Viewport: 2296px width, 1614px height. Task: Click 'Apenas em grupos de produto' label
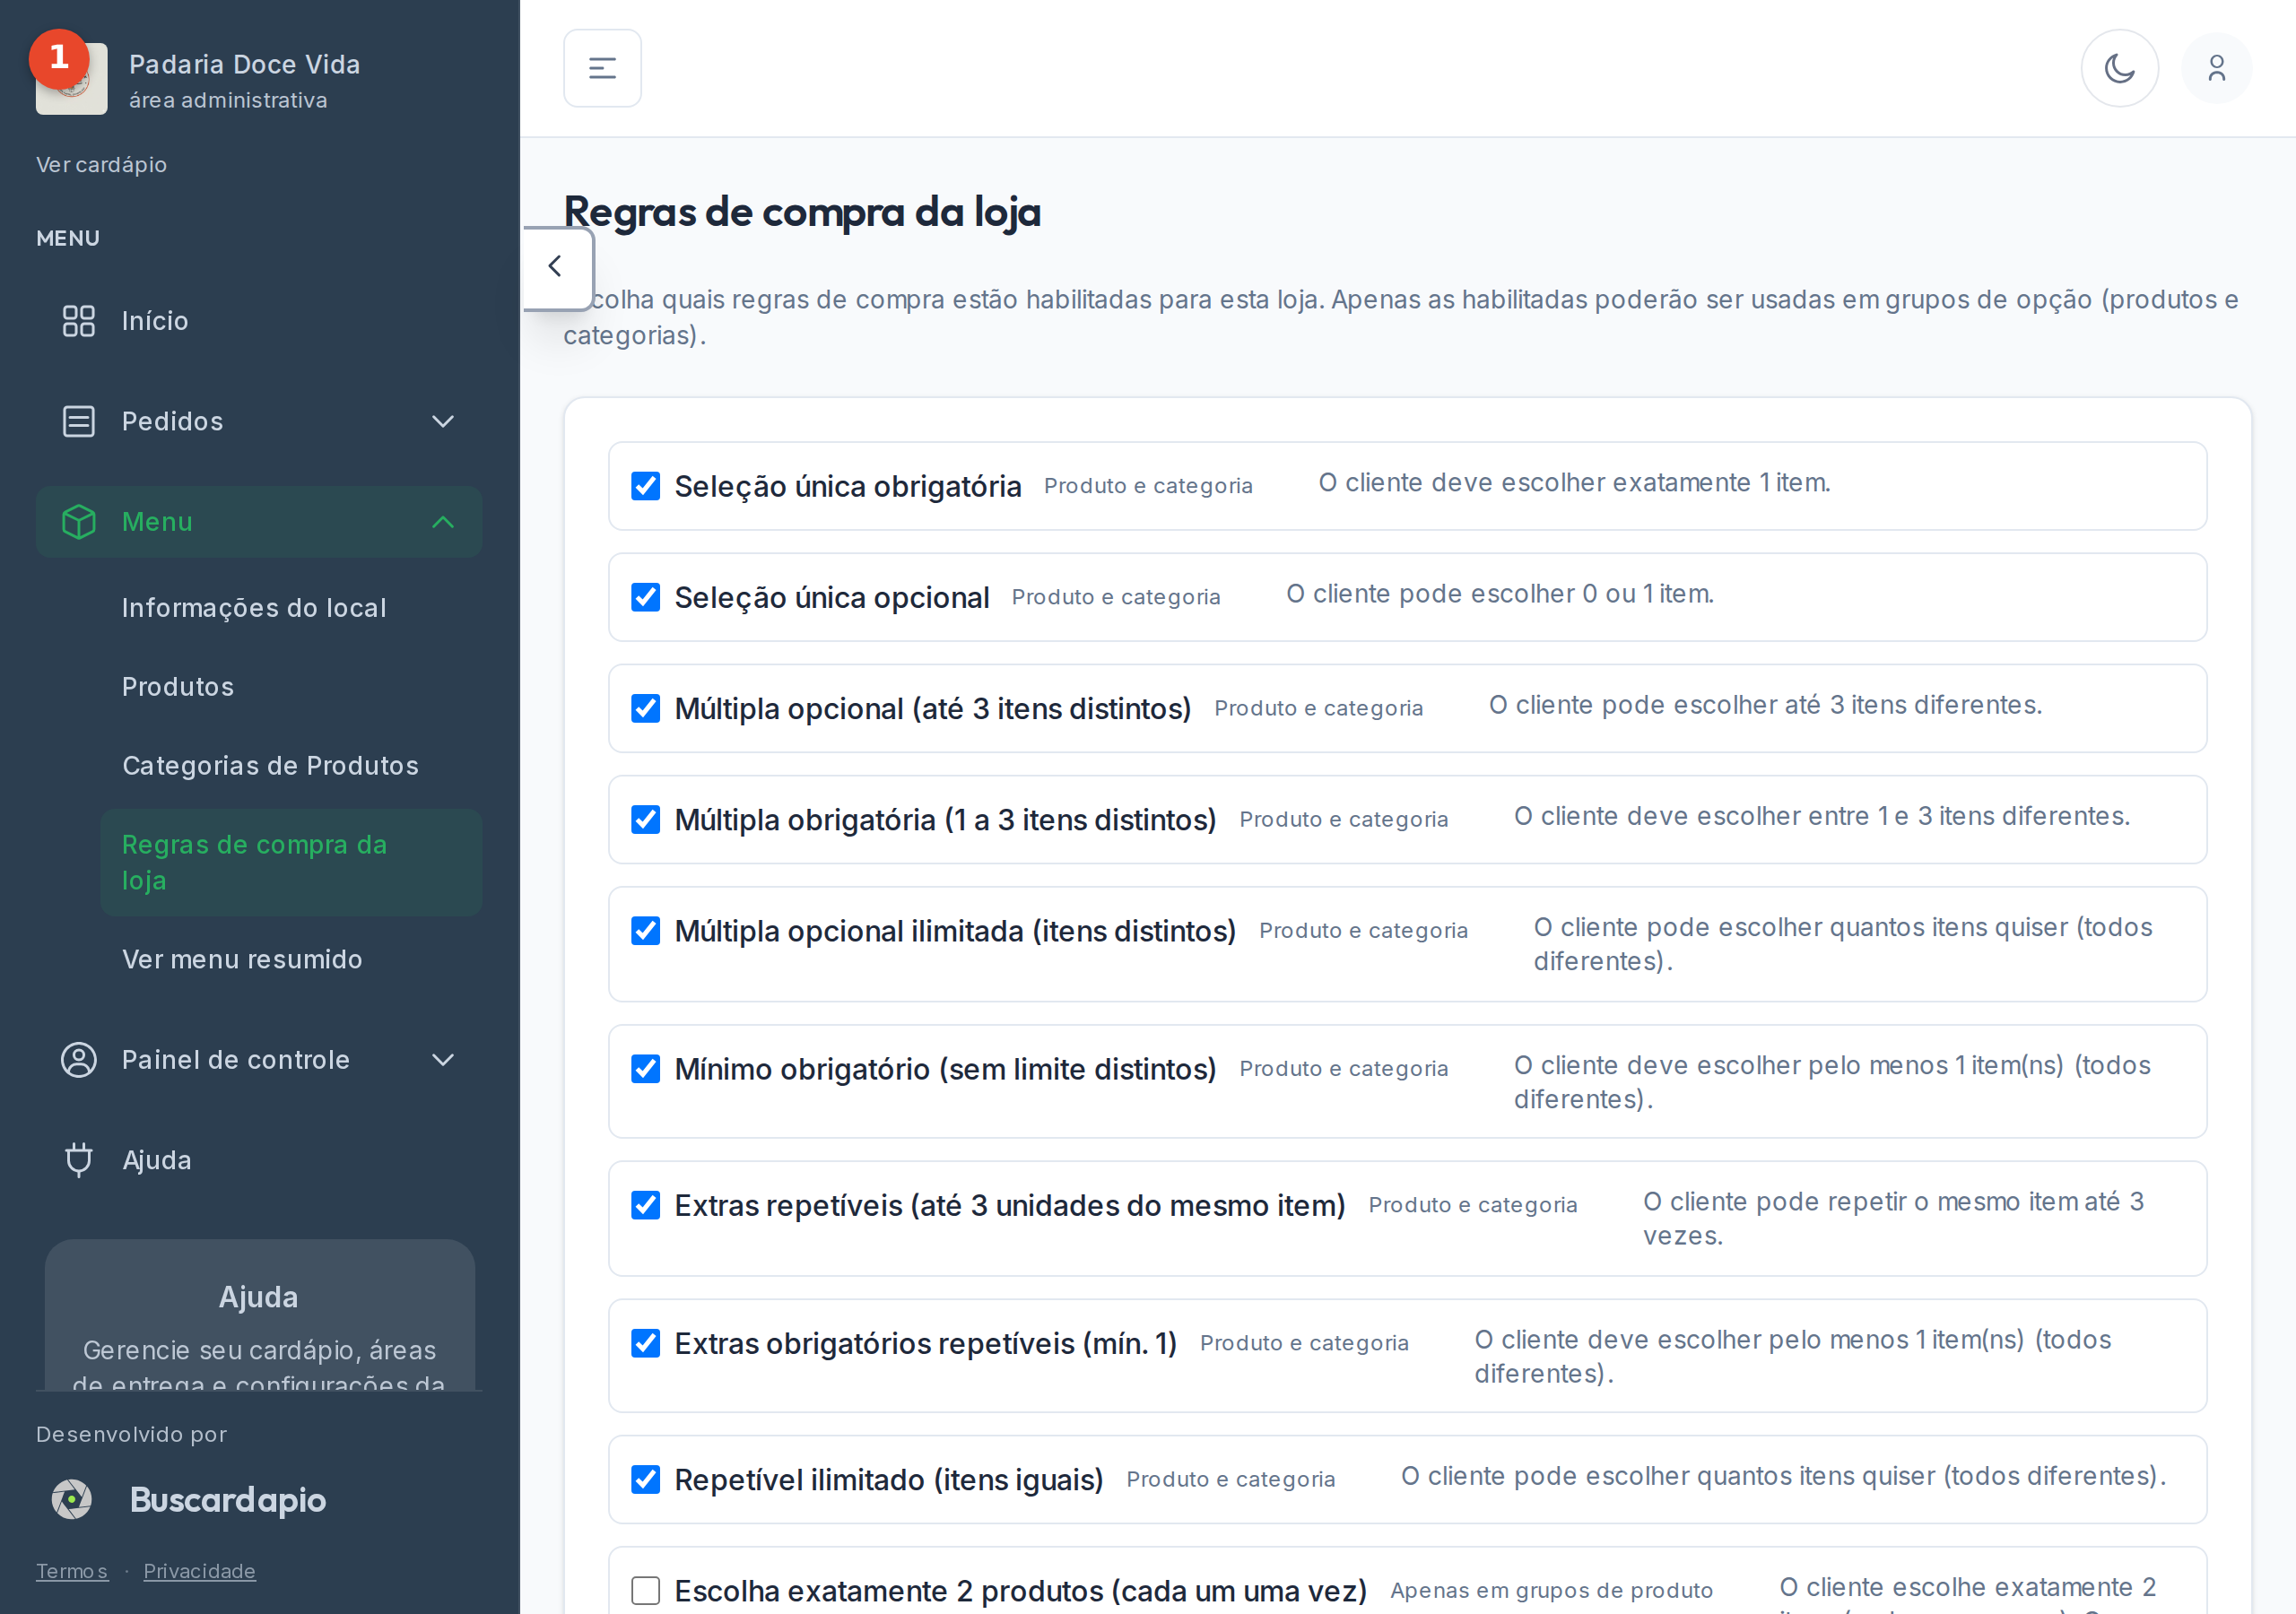coord(1551,1590)
